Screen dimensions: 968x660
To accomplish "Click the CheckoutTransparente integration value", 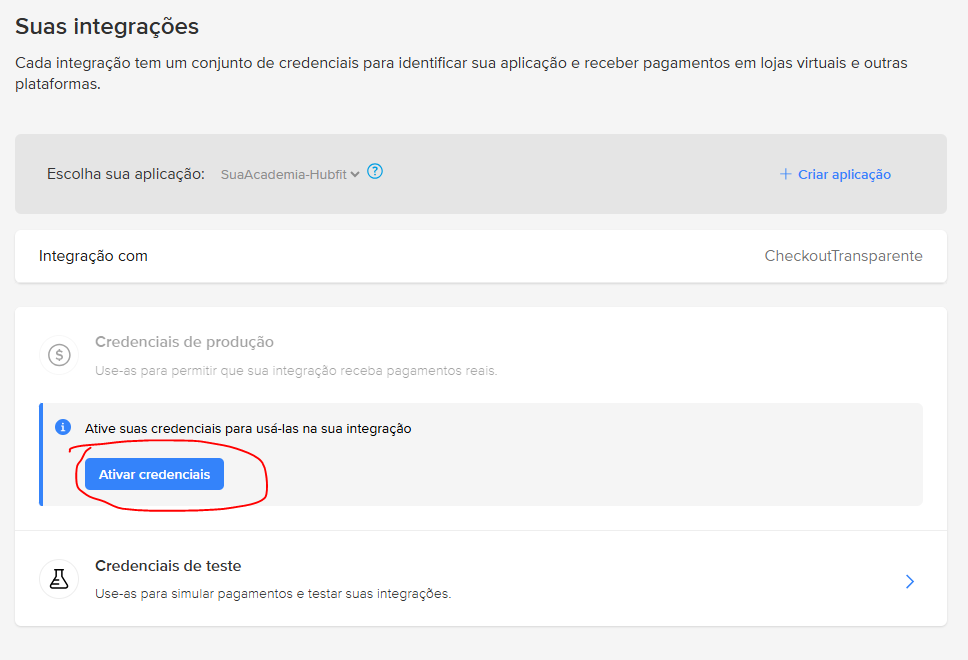I will point(843,256).
